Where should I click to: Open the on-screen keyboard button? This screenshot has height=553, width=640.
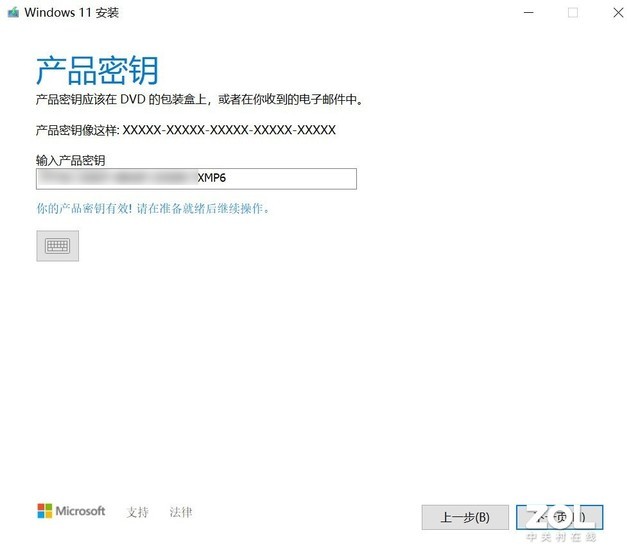tap(58, 246)
